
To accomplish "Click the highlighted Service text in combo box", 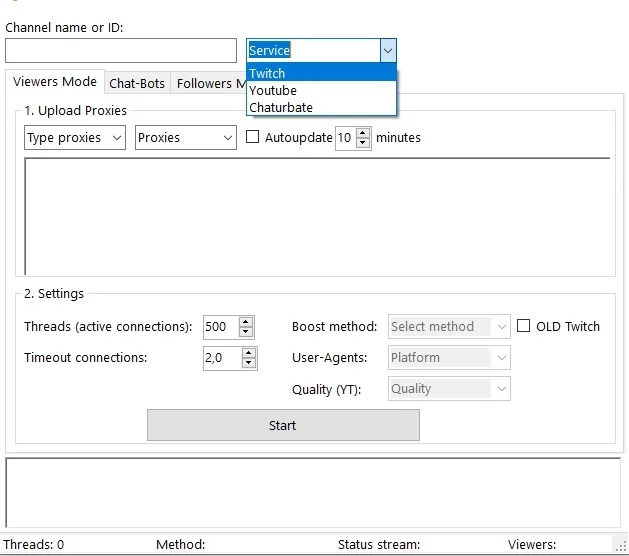I will coord(269,51).
